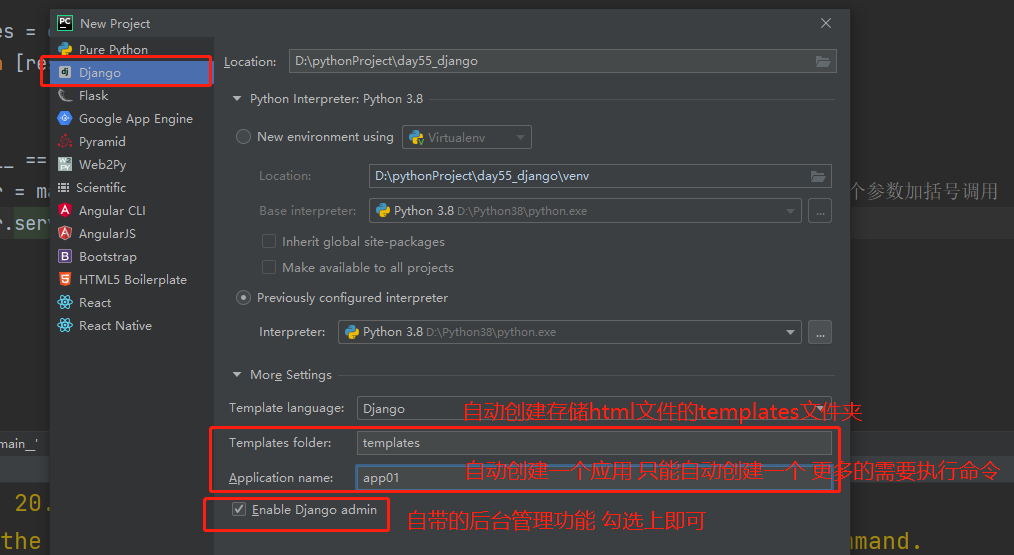Click the Django dj icon
The width and height of the screenshot is (1014, 555).
[x=65, y=72]
